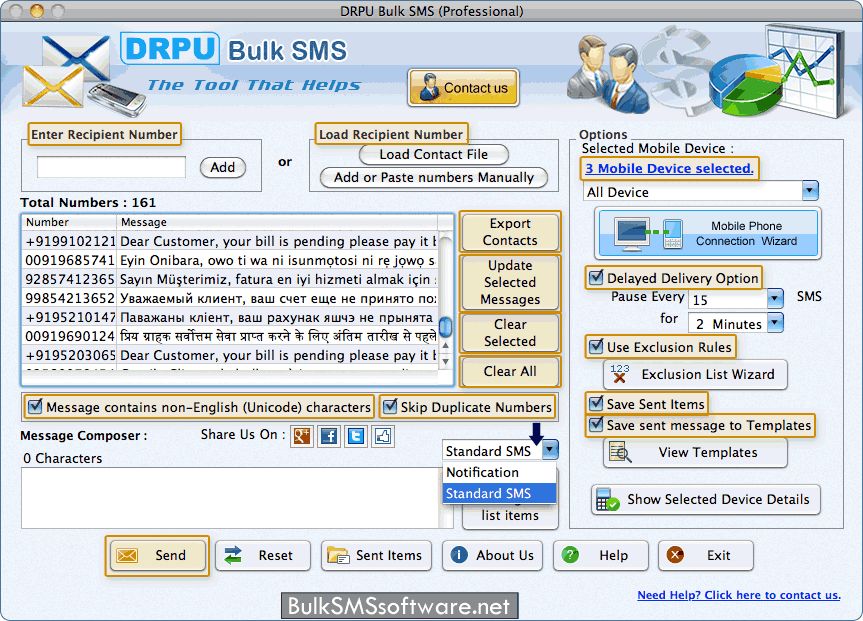Click the message composer text area
863x621 pixels.
231,498
